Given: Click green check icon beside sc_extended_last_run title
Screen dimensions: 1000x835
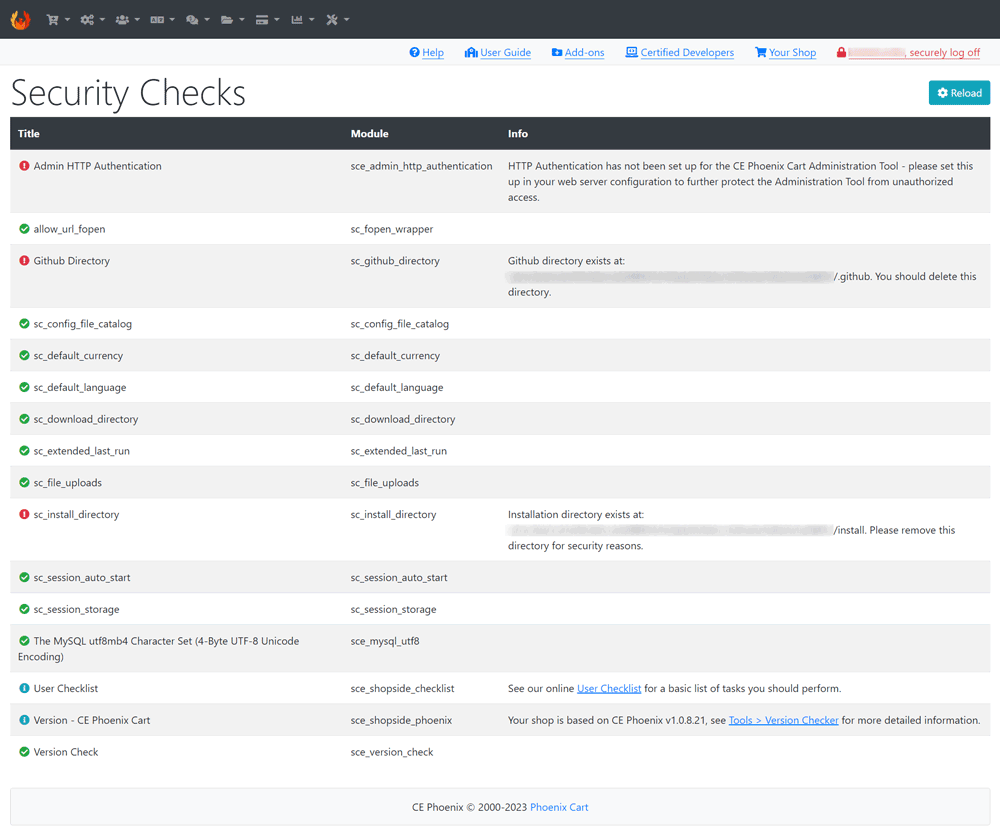Looking at the screenshot, I should 24,451.
